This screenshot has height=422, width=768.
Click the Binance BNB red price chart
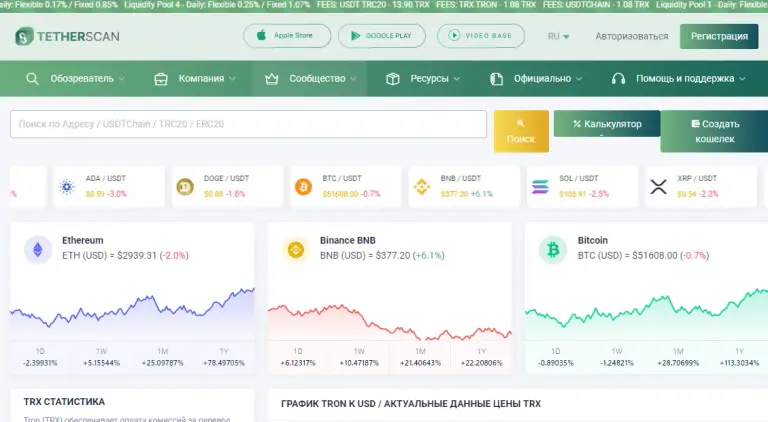[390, 321]
